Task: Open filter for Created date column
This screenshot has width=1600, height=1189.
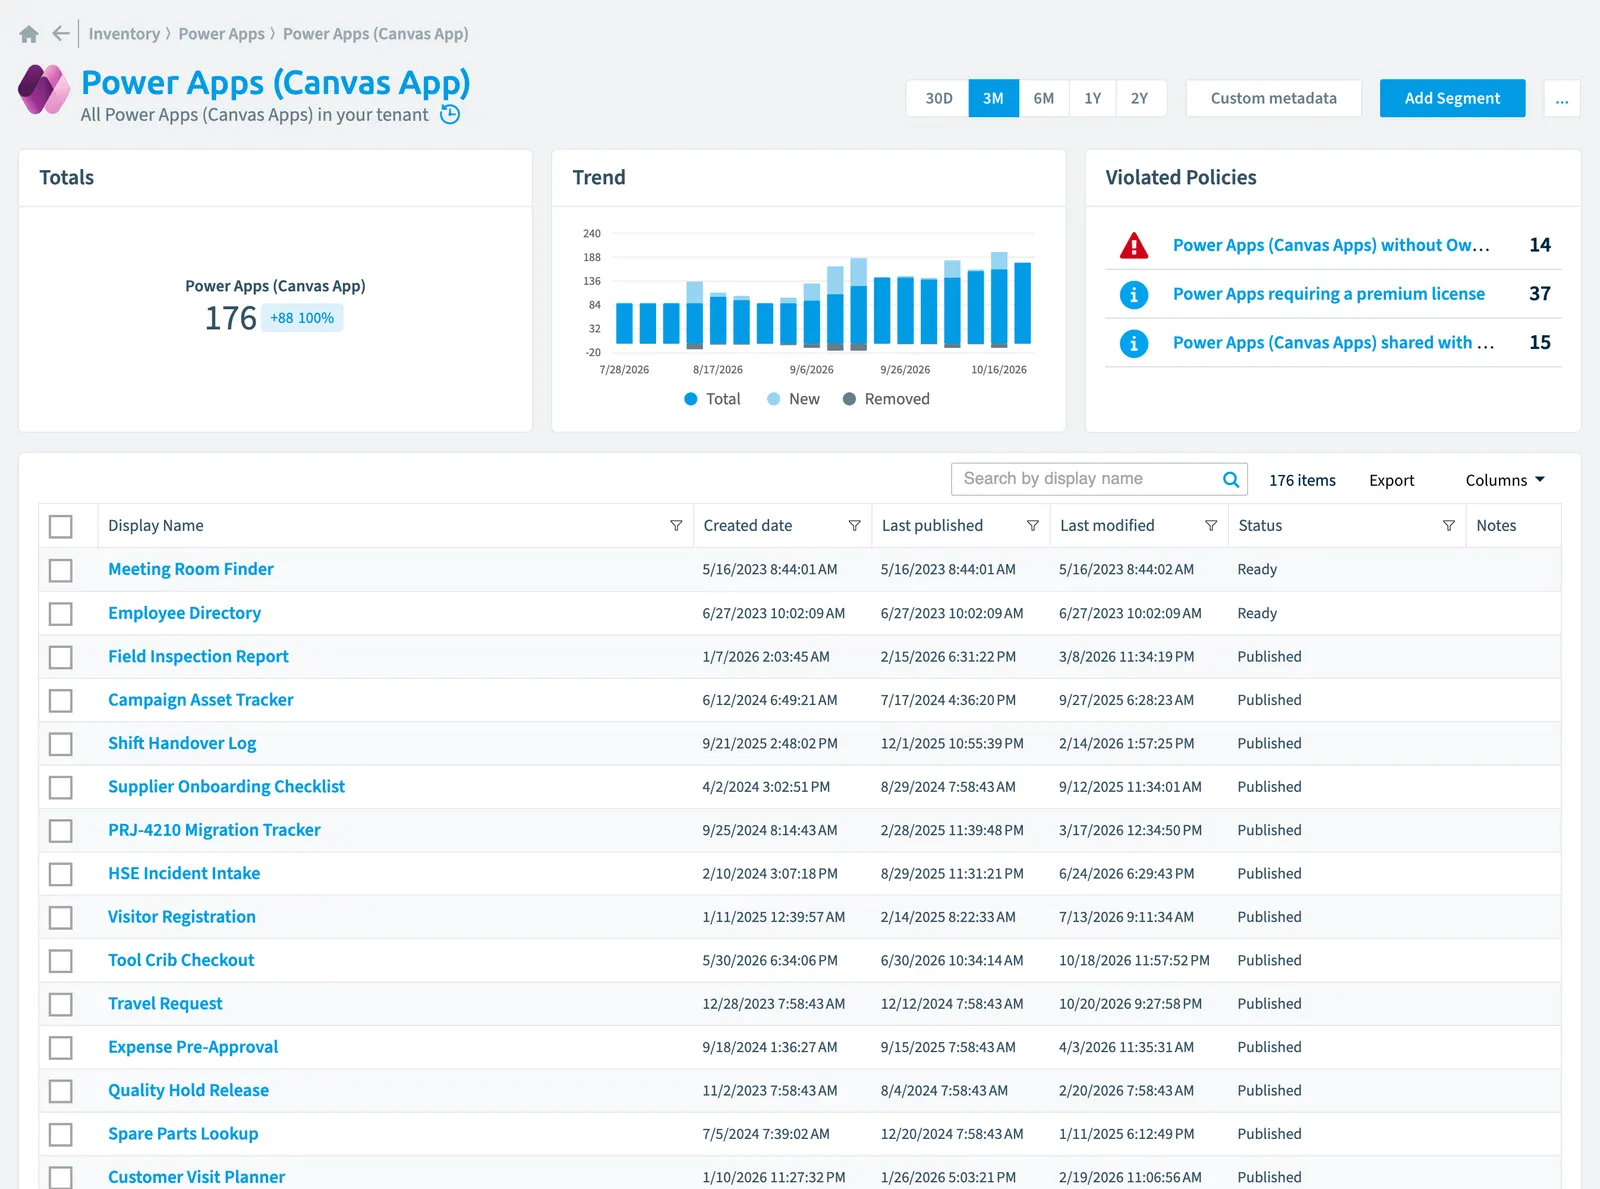Action: [854, 526]
